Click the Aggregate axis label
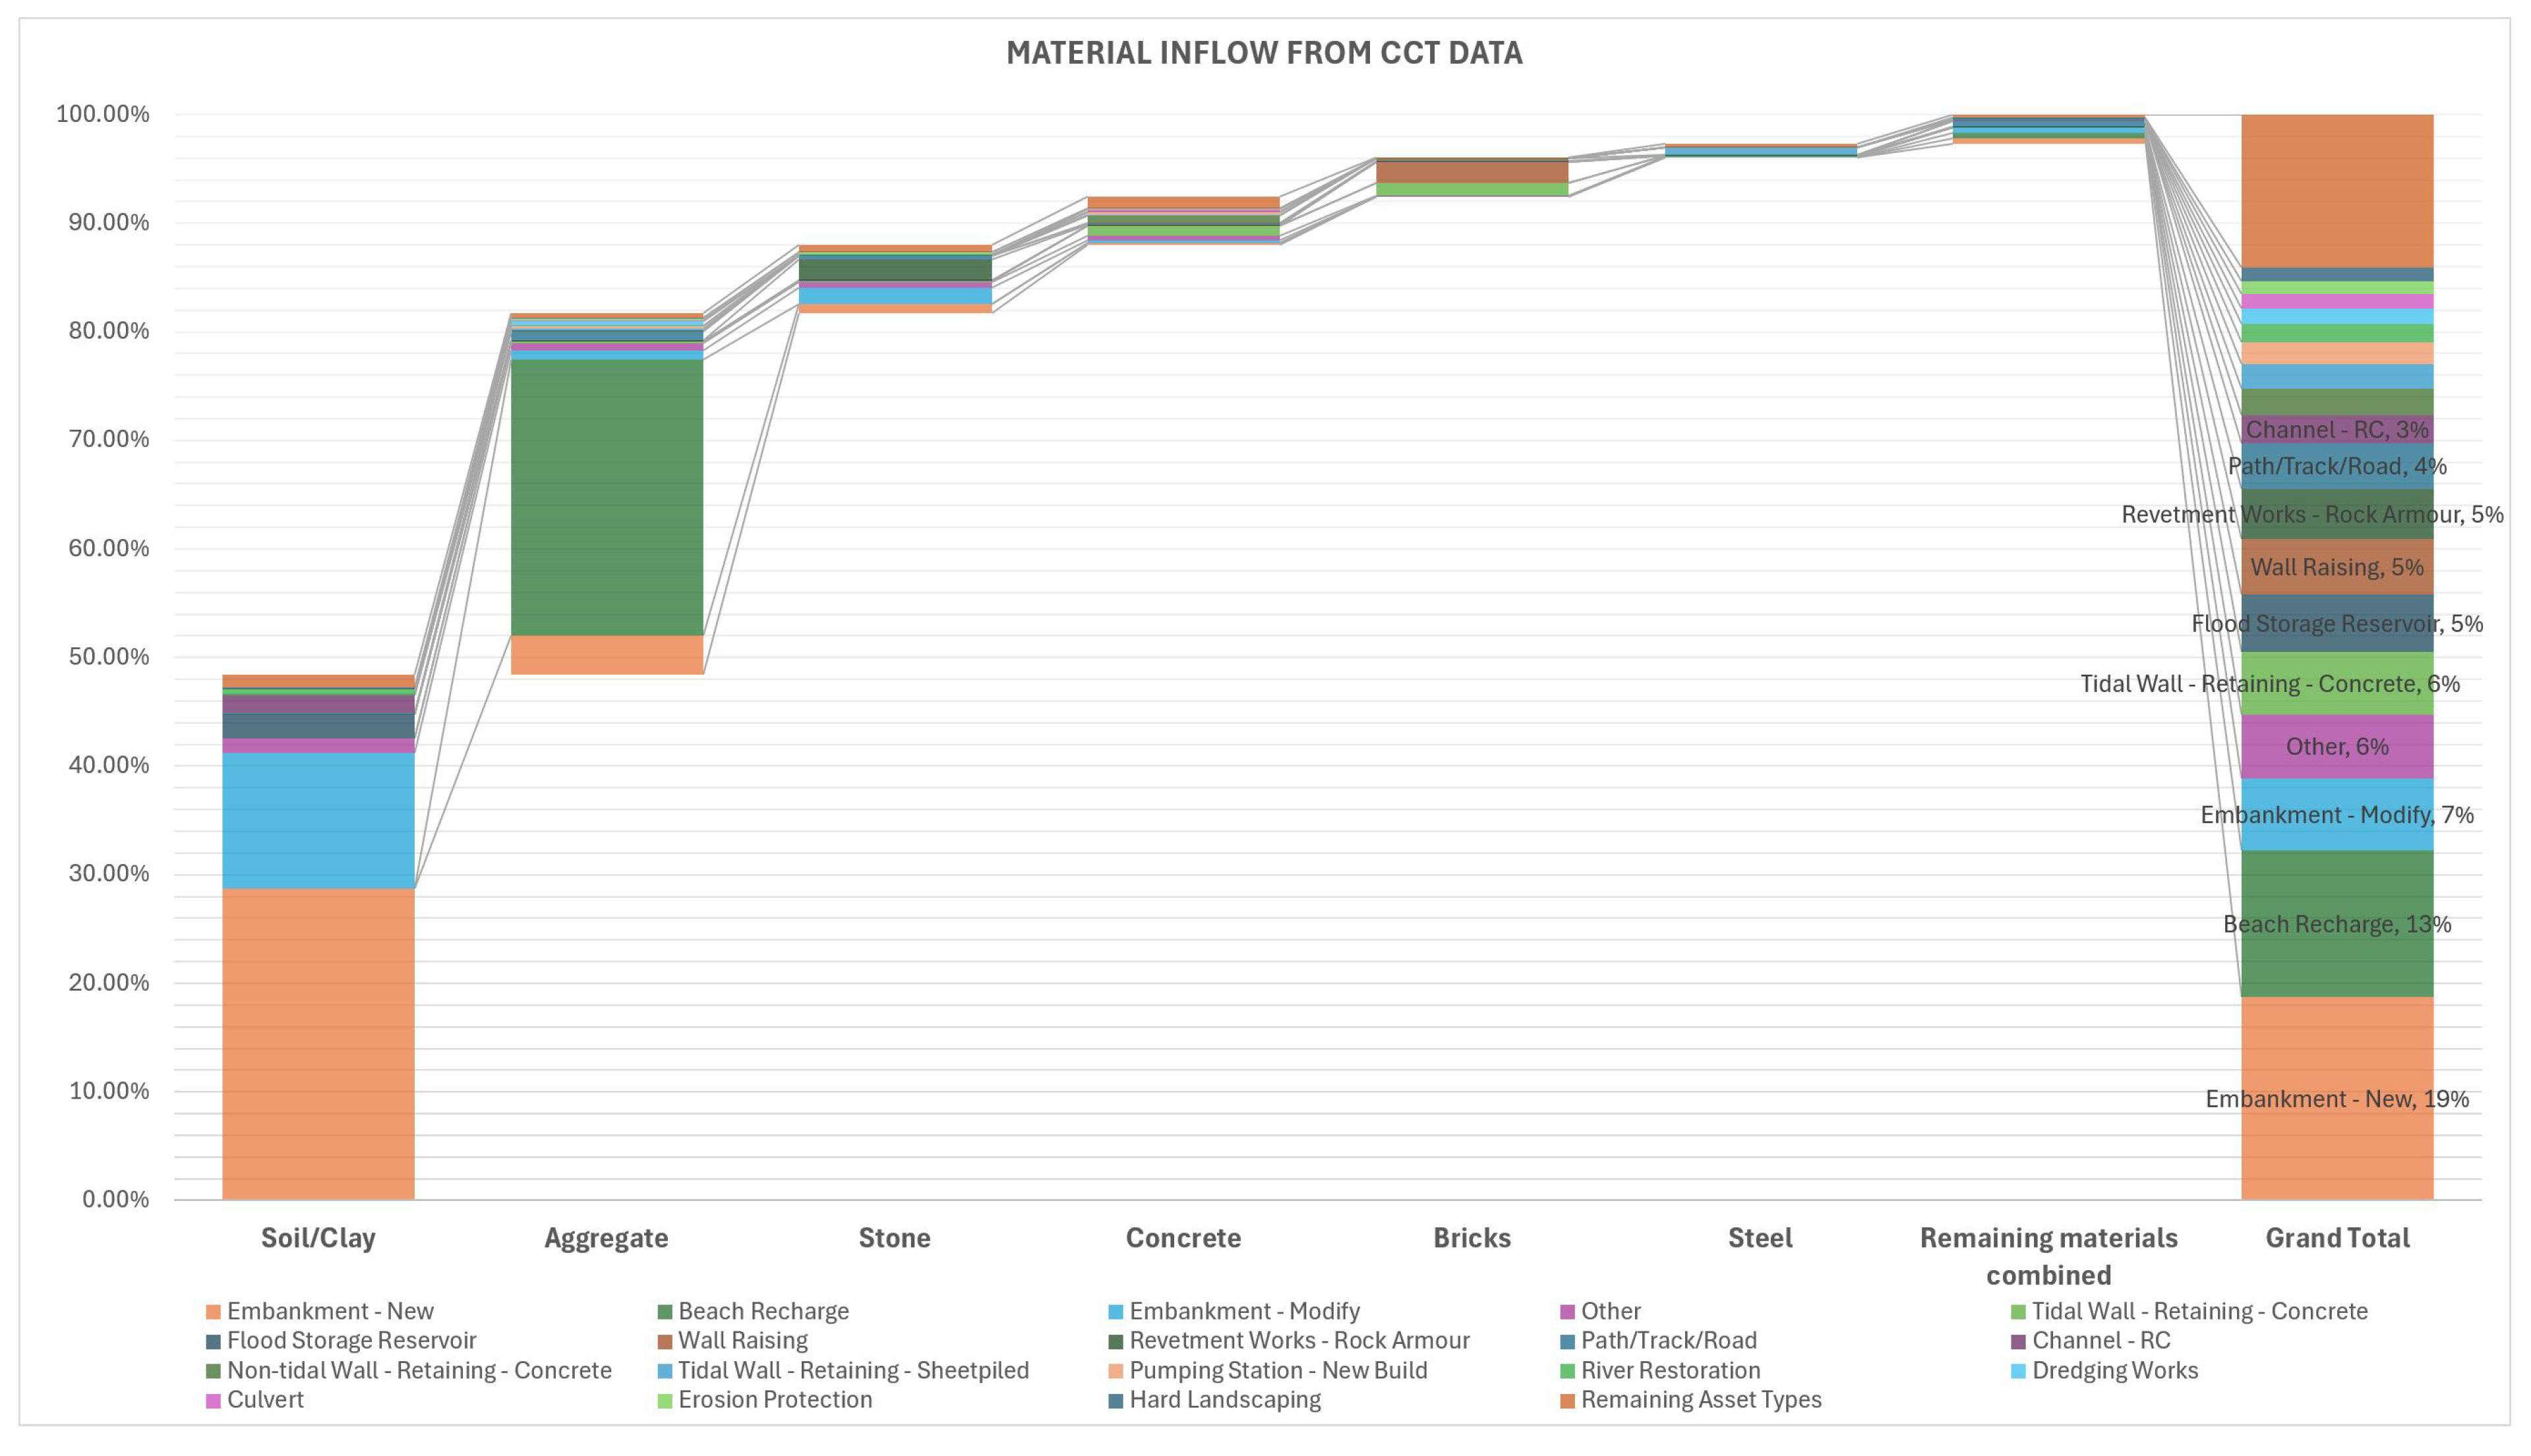2531x1456 pixels. [x=606, y=1238]
